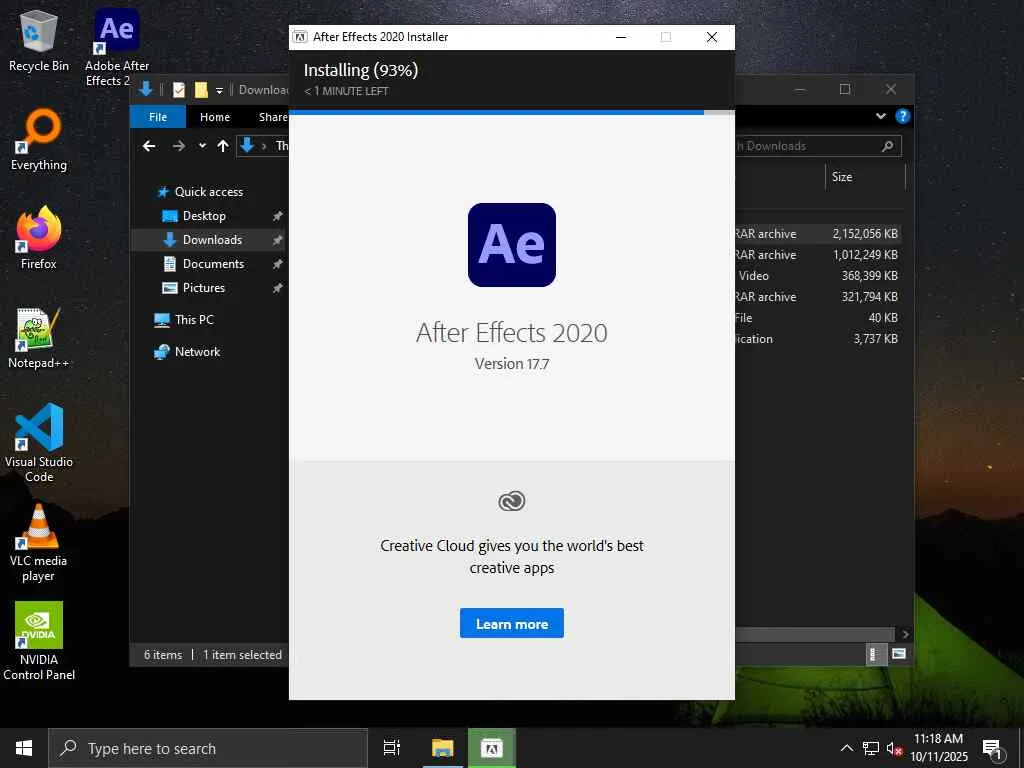
Task: Select the 2,152,056 KB file row
Action: point(816,233)
